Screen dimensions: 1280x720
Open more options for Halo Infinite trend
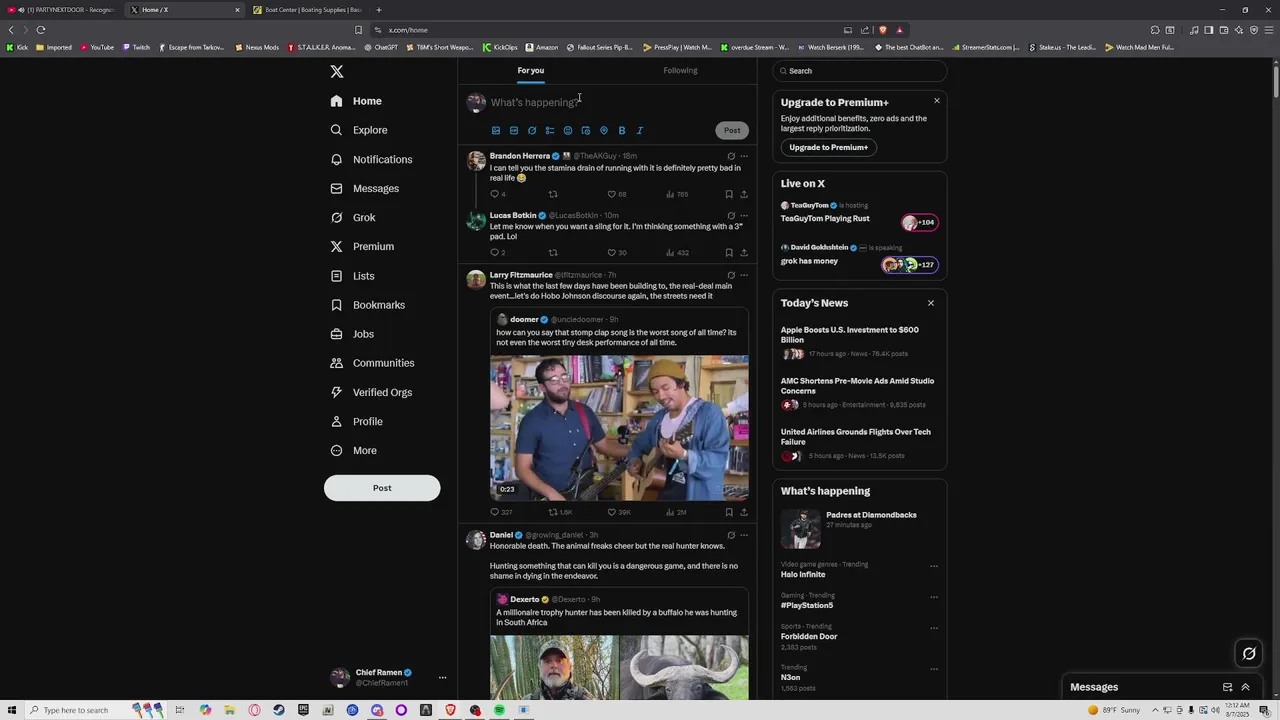coord(934,566)
